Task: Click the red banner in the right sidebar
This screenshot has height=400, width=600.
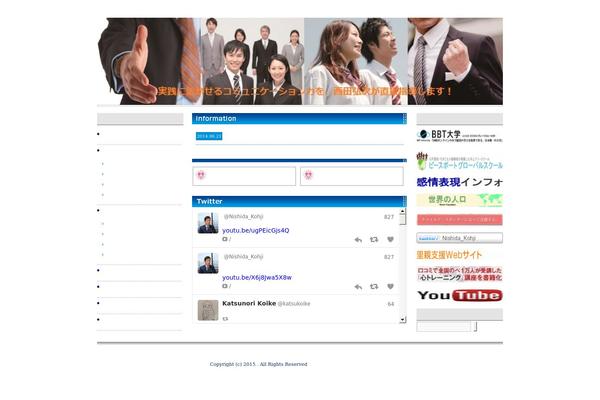Action: 459,220
